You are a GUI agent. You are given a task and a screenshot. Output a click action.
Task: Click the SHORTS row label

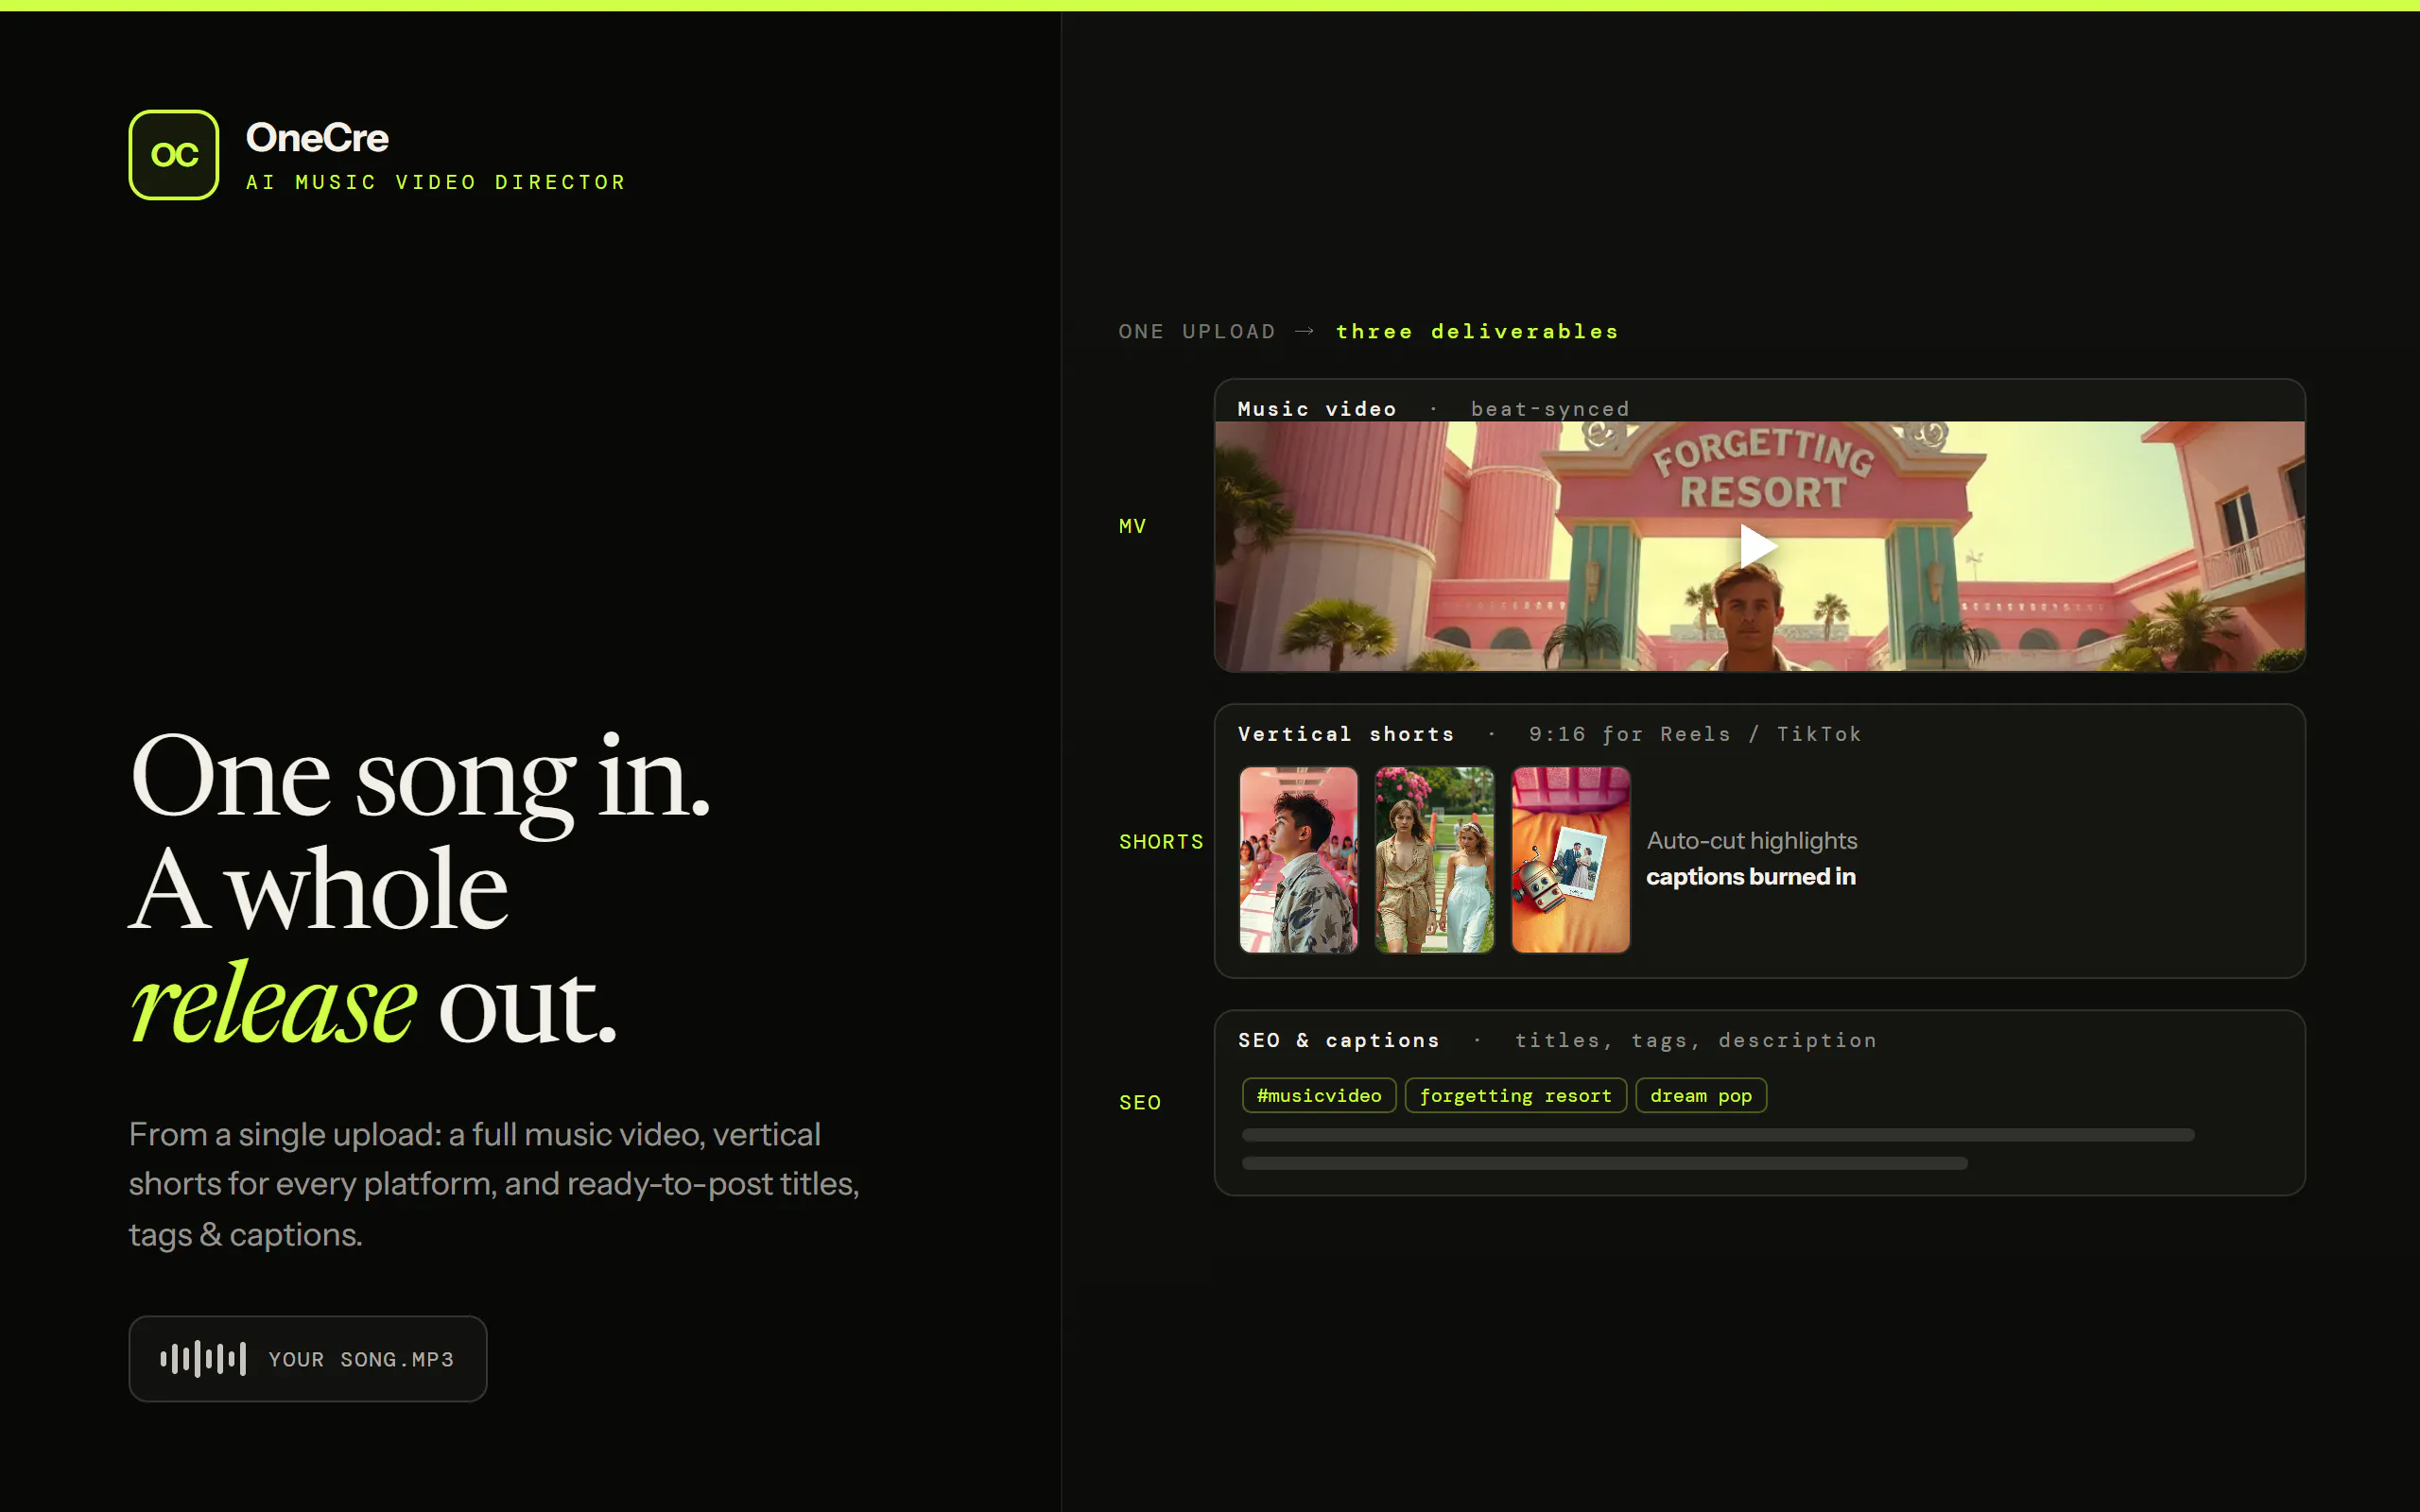pyautogui.click(x=1161, y=842)
